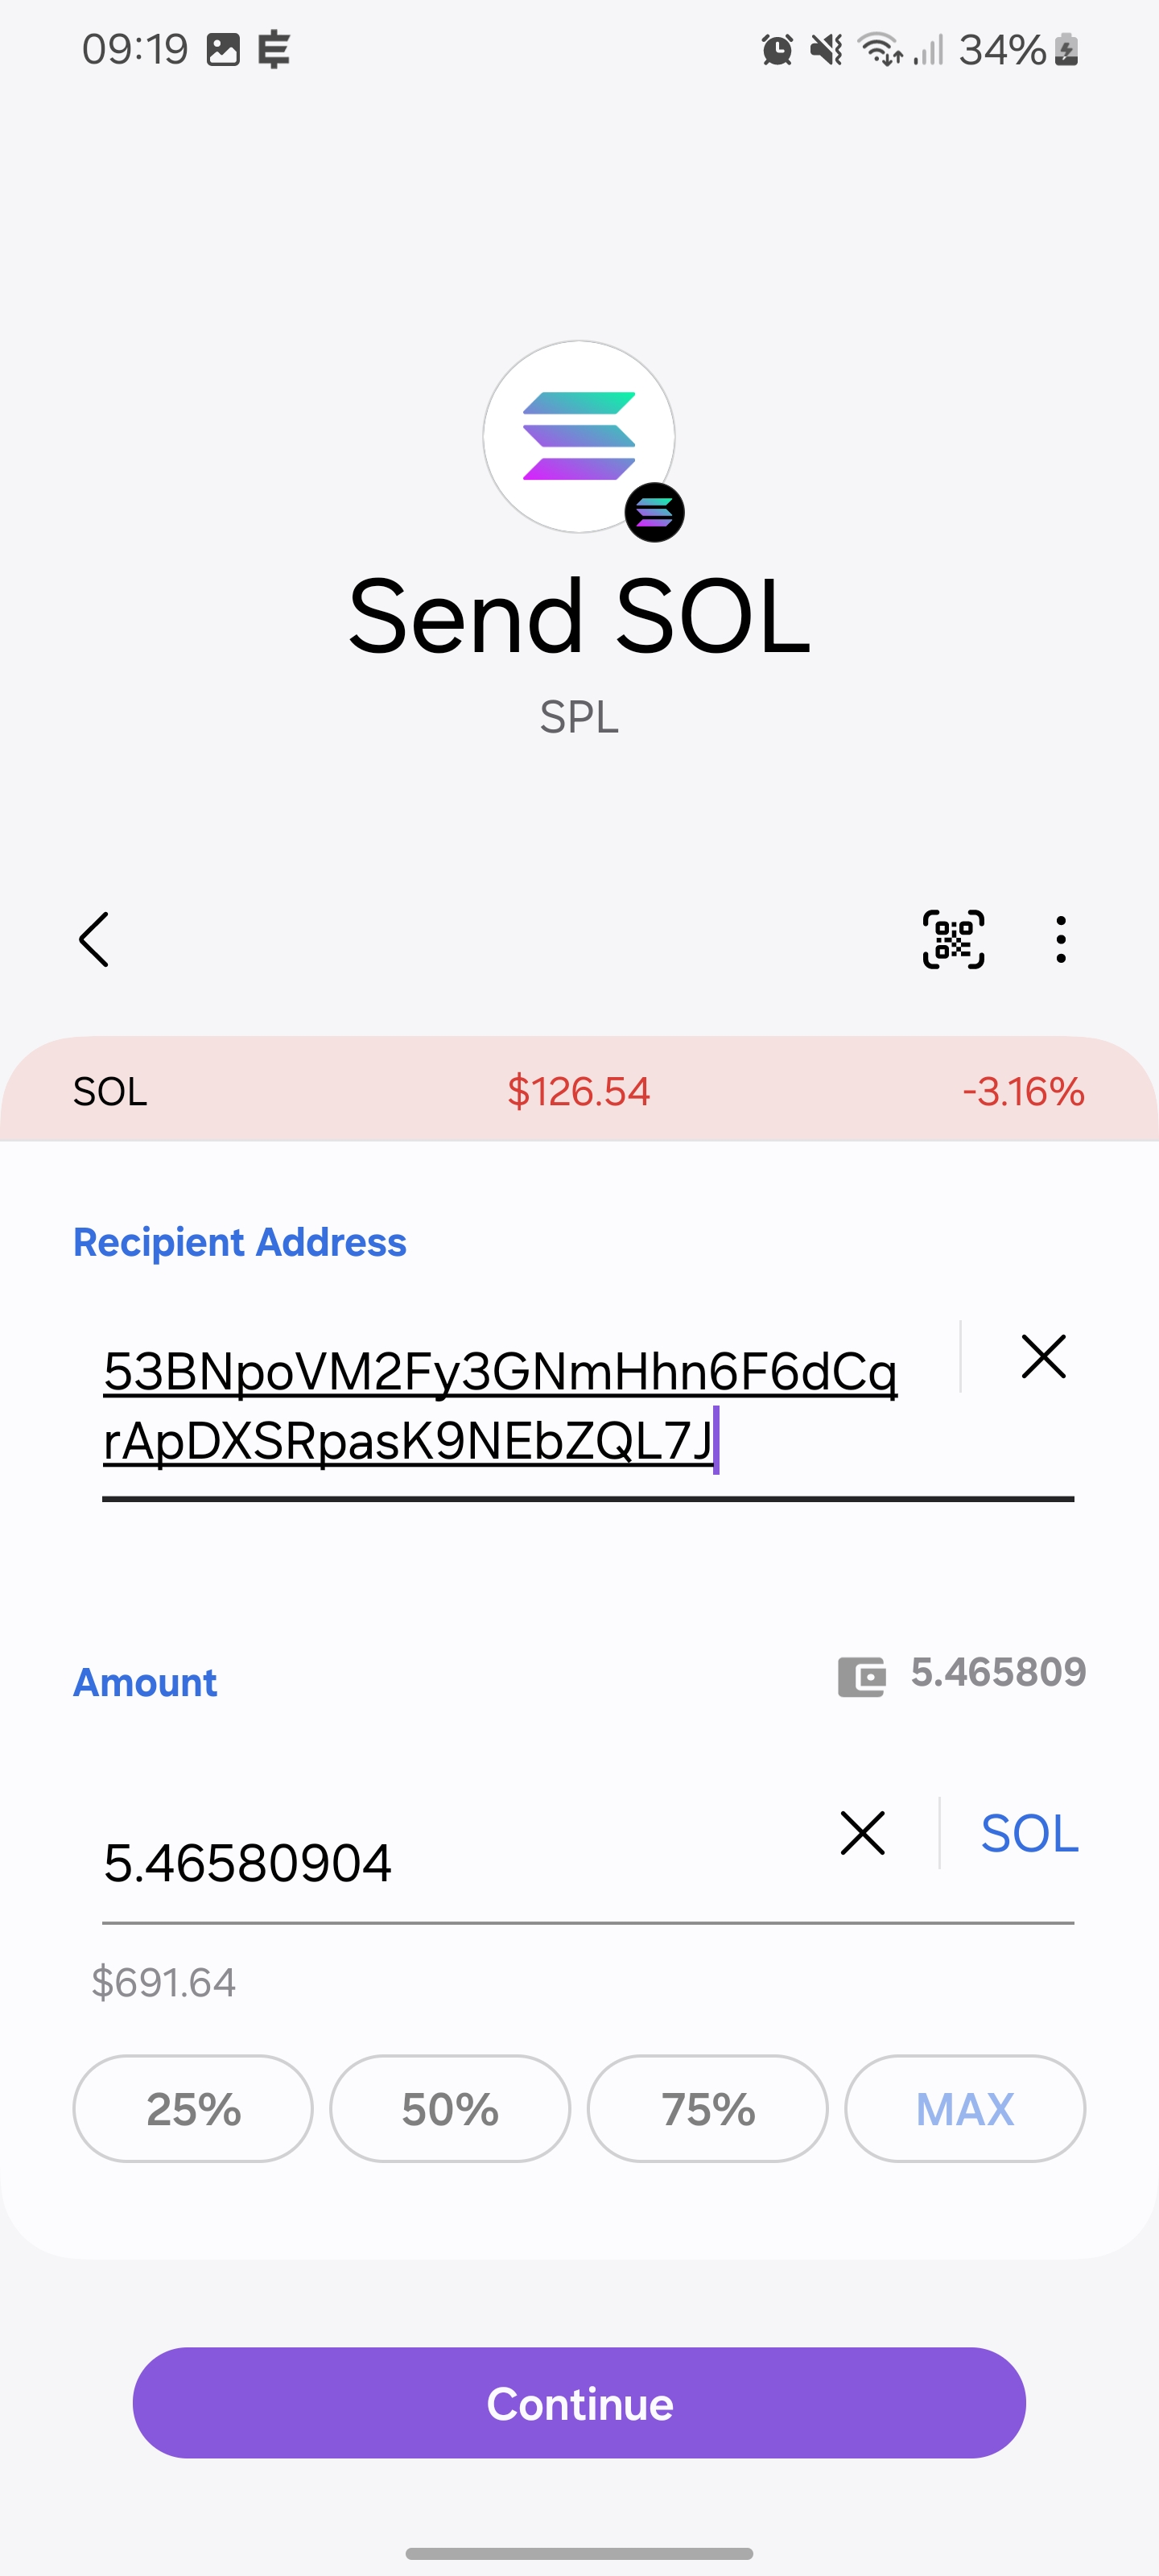Screen dimensions: 1159x2576
Task: Tap the Solana logo at top
Action: pos(579,437)
